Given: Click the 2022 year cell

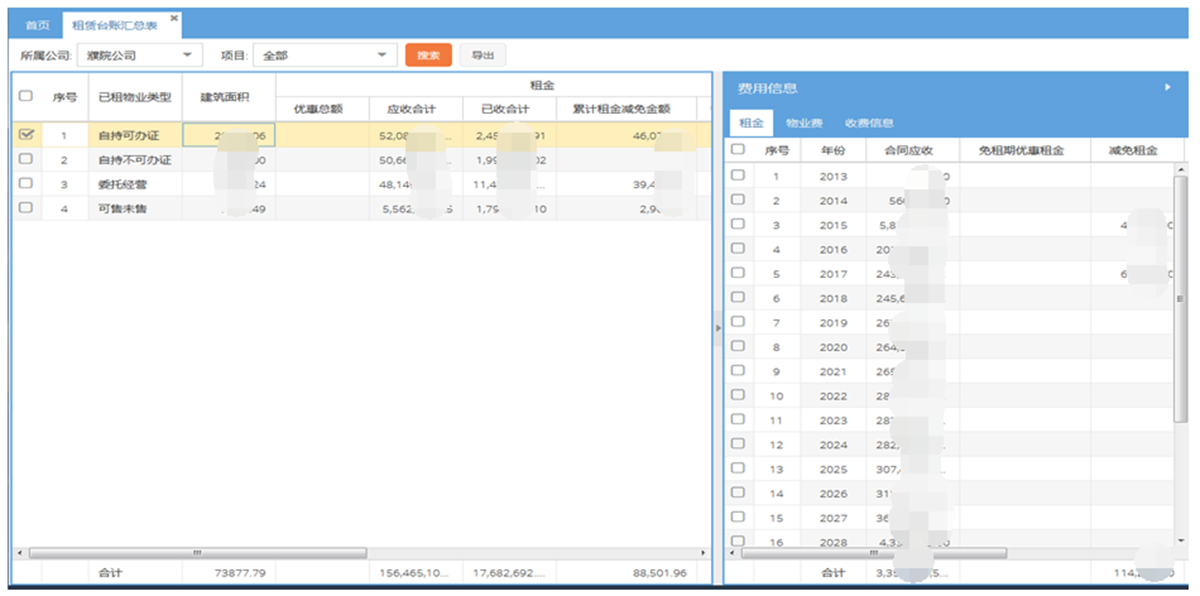Looking at the screenshot, I should [832, 396].
